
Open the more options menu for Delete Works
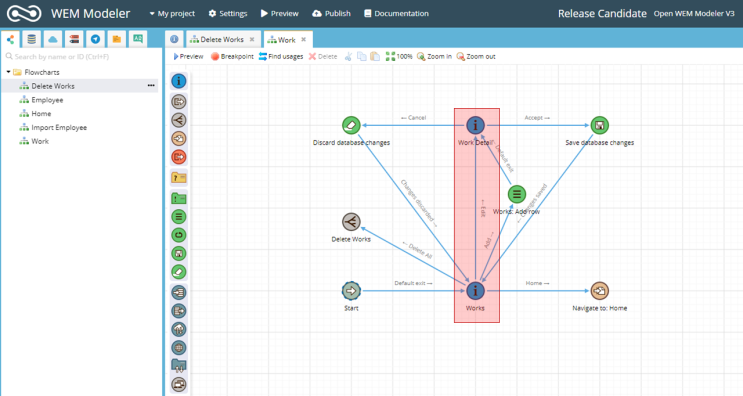151,86
